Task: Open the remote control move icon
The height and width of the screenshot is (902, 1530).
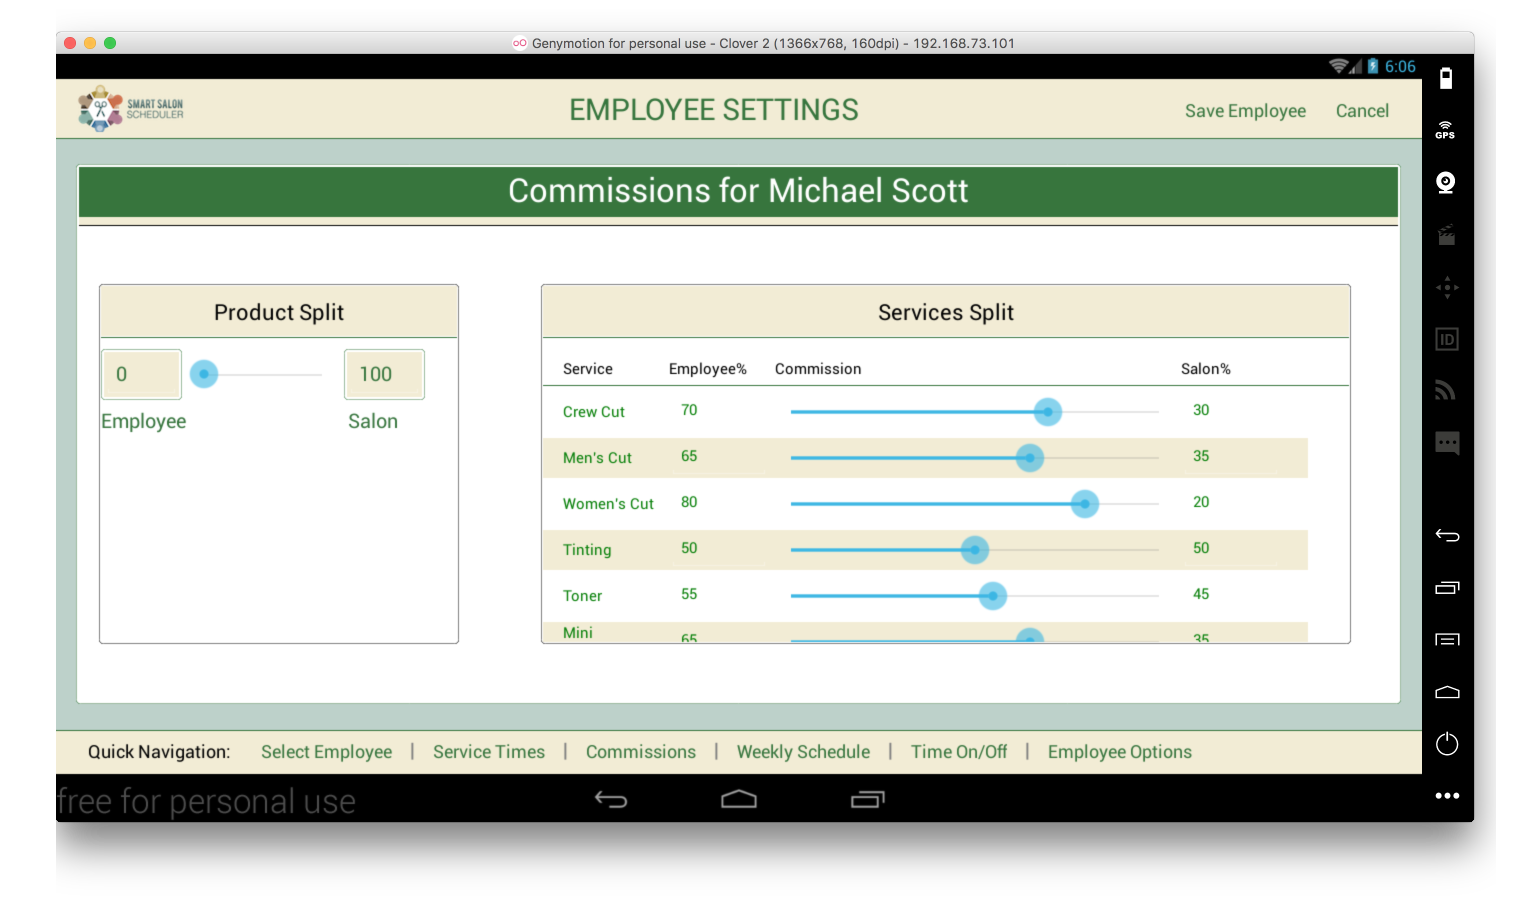Action: (x=1447, y=287)
